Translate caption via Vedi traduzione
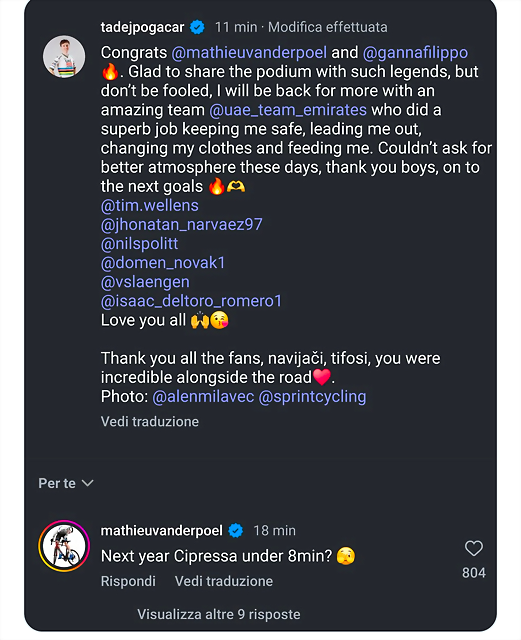 (x=150, y=422)
